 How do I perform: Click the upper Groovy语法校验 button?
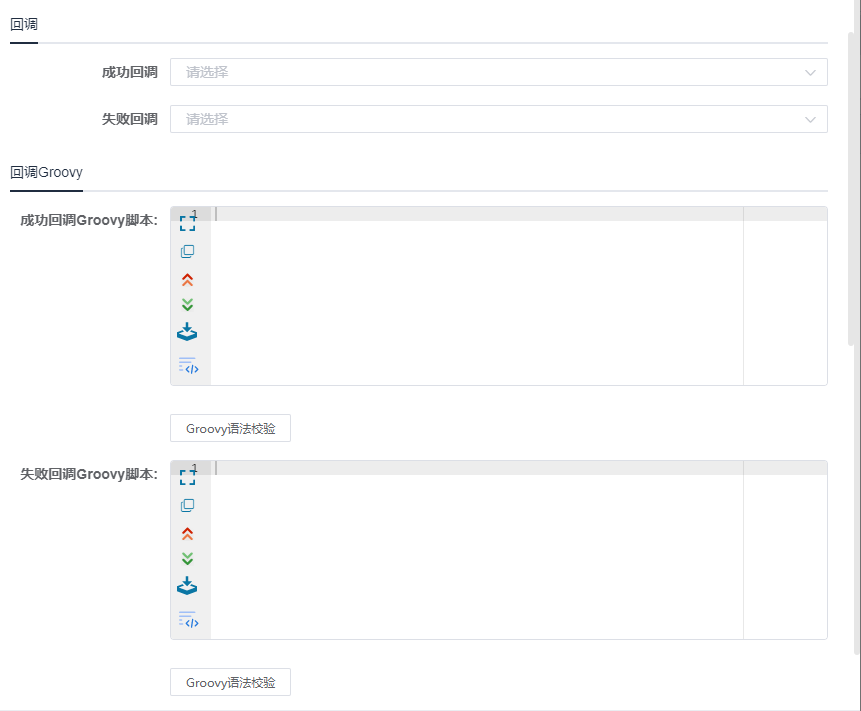click(x=230, y=428)
